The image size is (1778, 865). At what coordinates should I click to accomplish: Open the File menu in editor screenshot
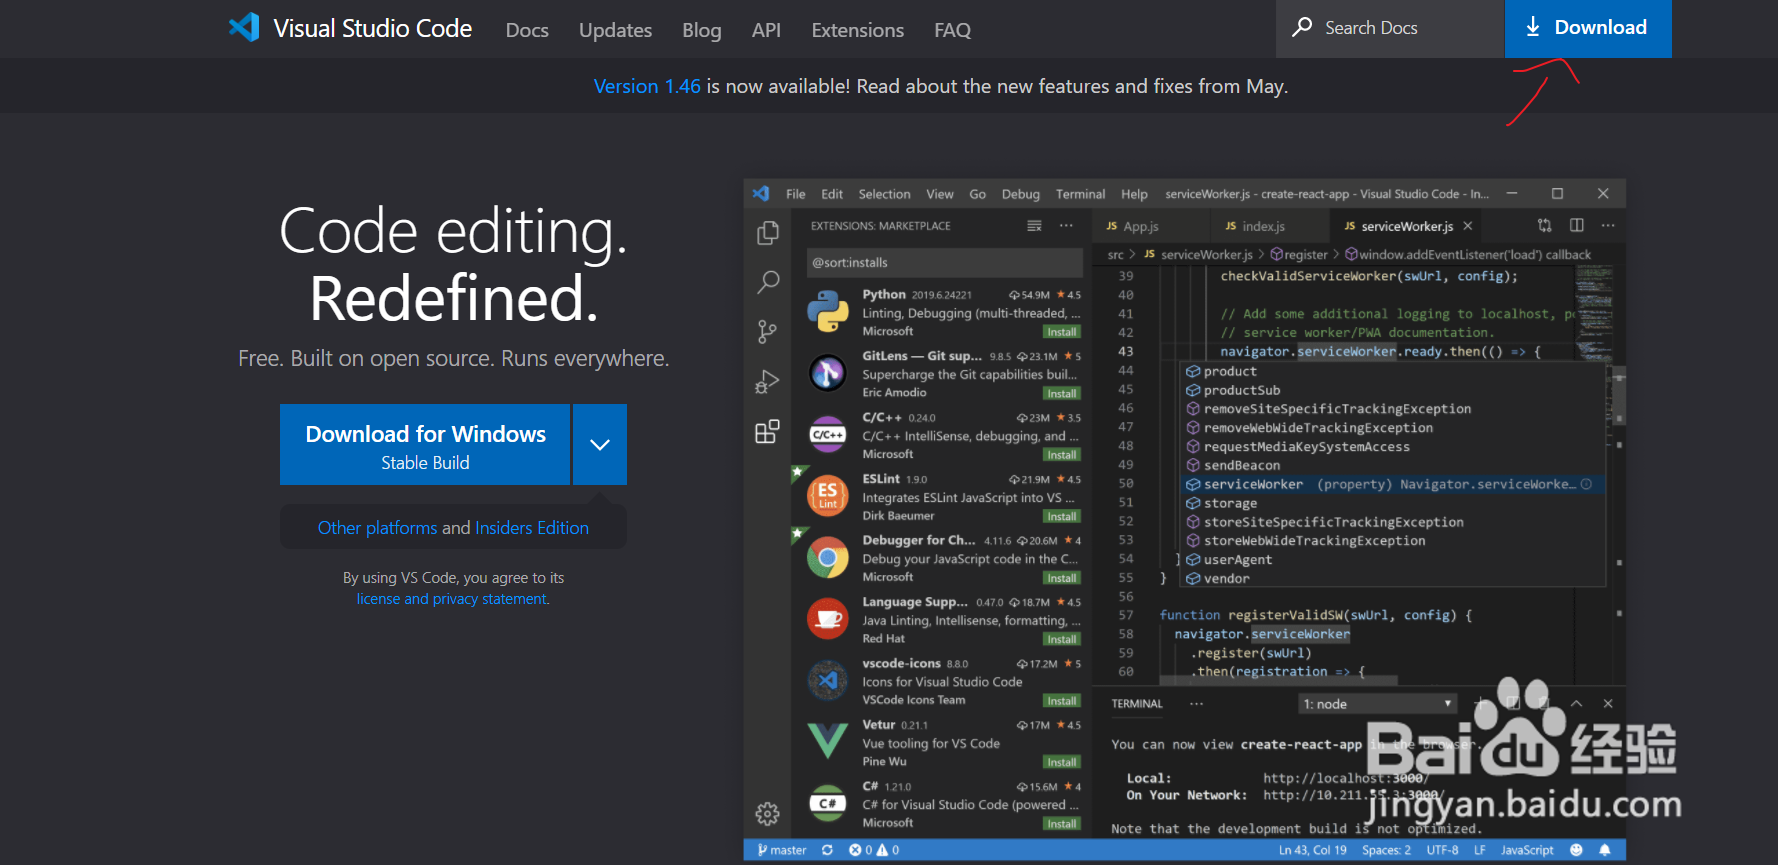pyautogui.click(x=796, y=194)
